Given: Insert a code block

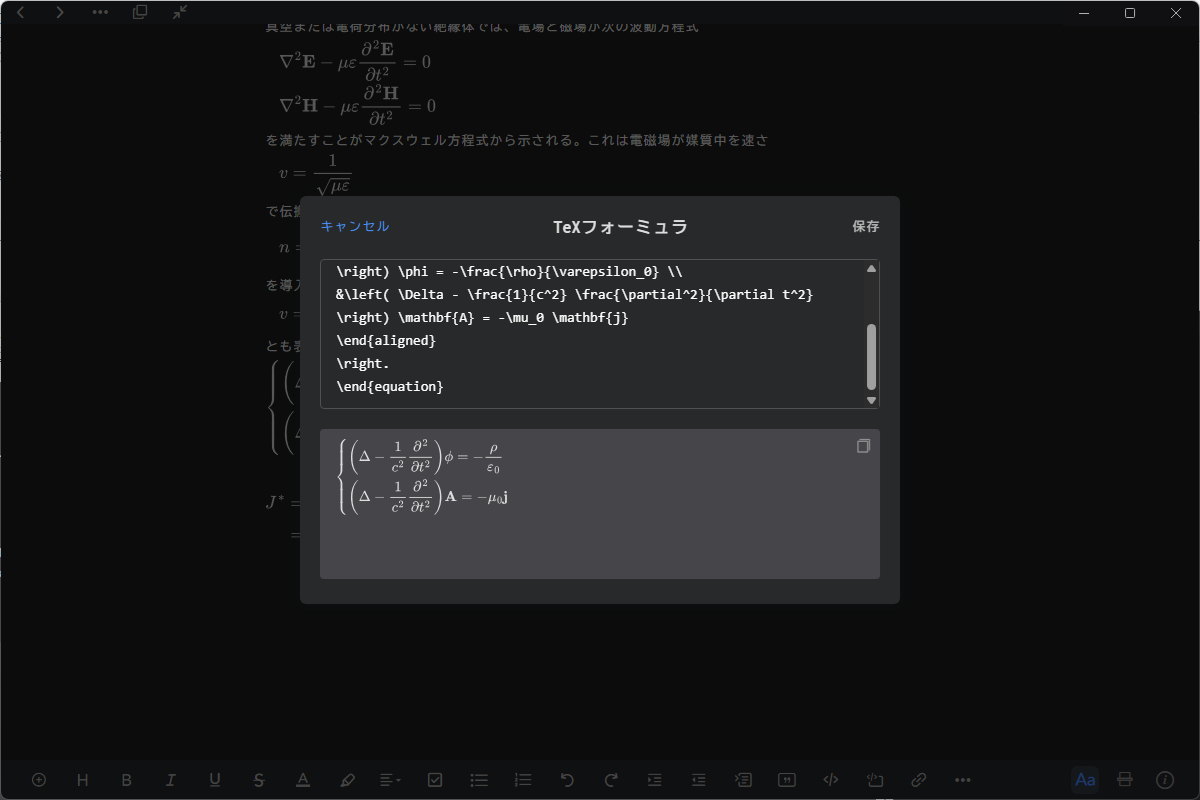Looking at the screenshot, I should pyautogui.click(x=830, y=780).
